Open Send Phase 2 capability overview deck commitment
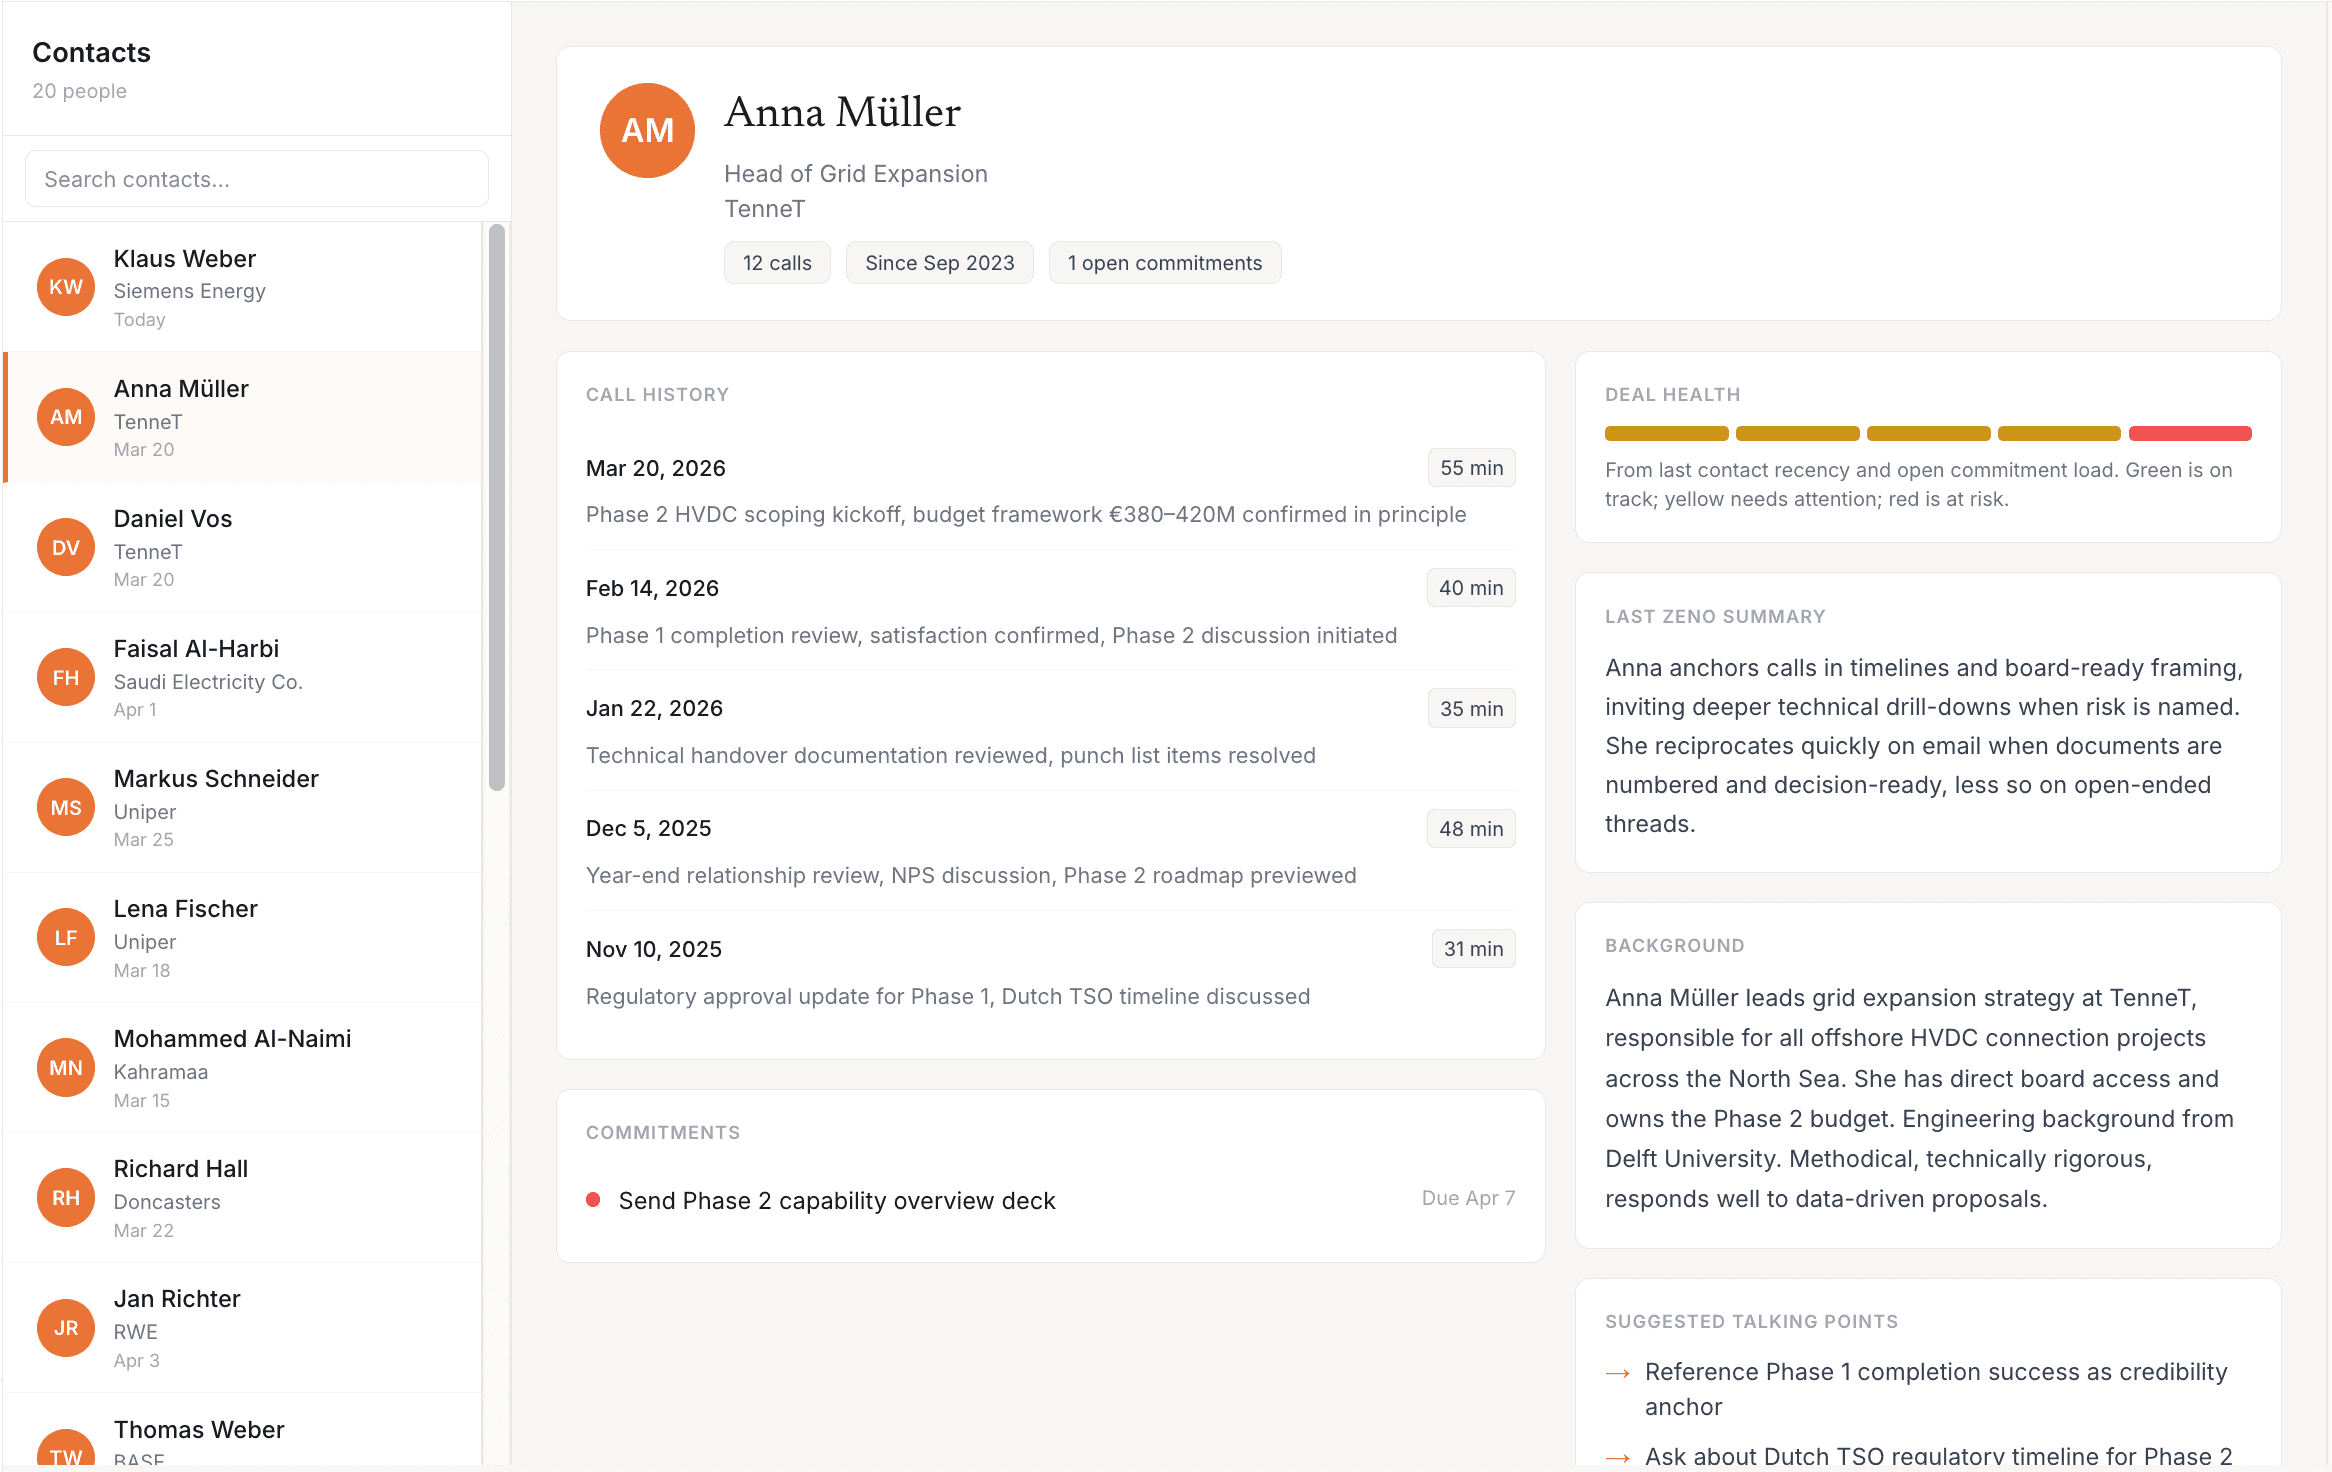 pos(1050,1200)
